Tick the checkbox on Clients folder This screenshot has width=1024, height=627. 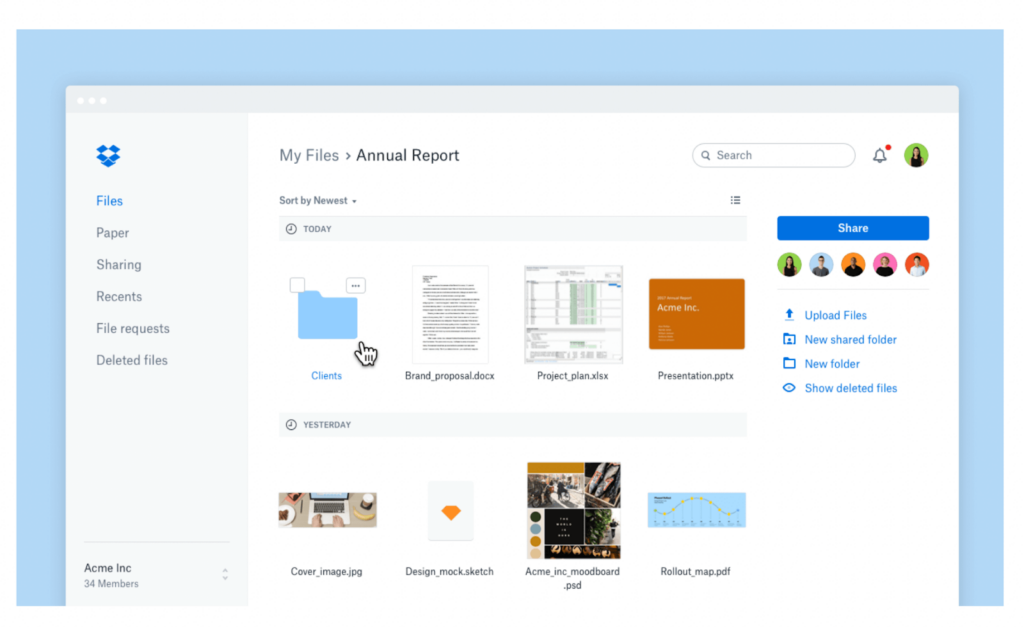point(297,285)
